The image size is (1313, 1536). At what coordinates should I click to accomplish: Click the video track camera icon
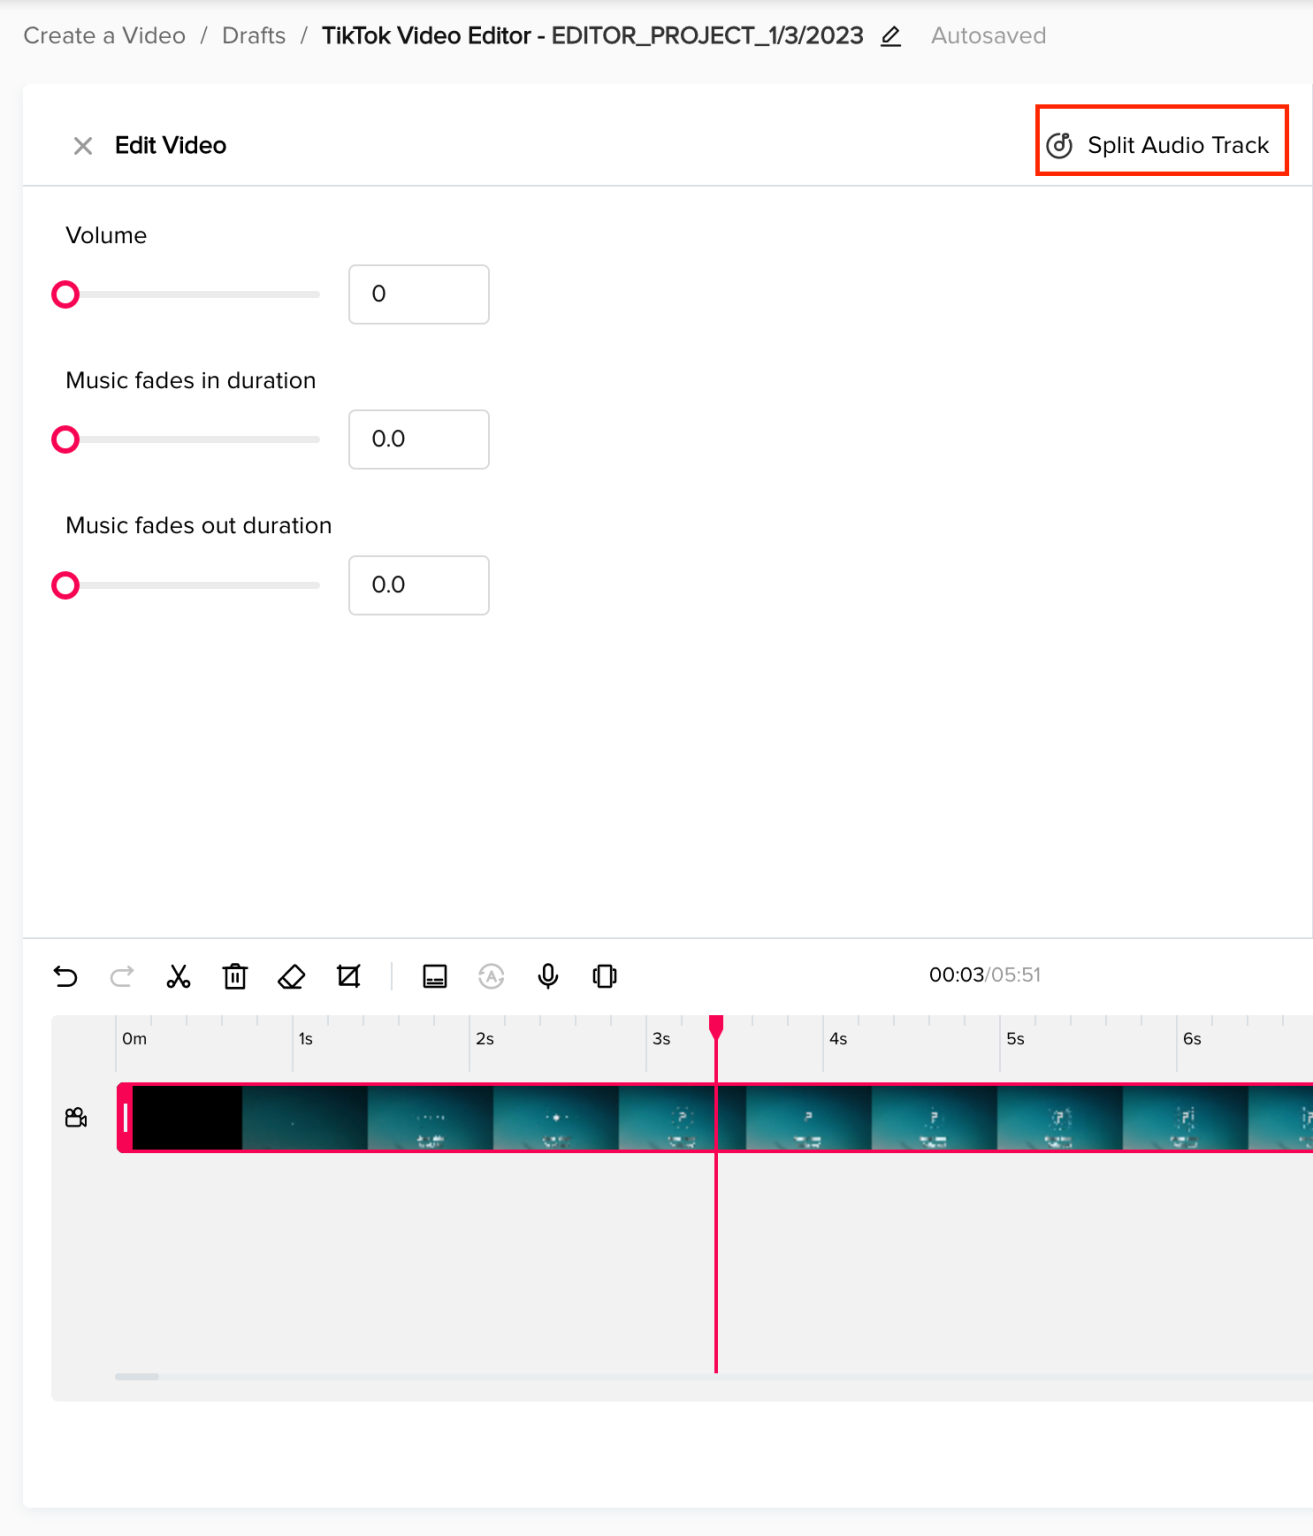pos(76,1117)
